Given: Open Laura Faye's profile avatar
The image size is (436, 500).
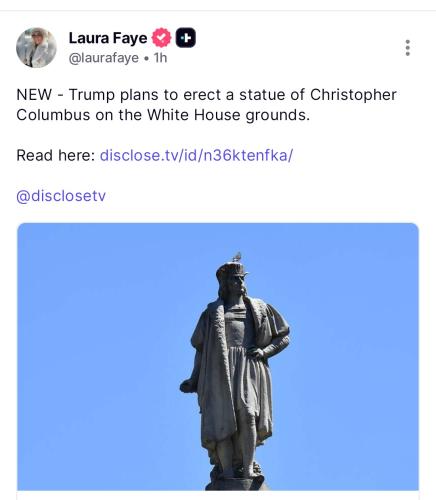Looking at the screenshot, I should tap(36, 48).
